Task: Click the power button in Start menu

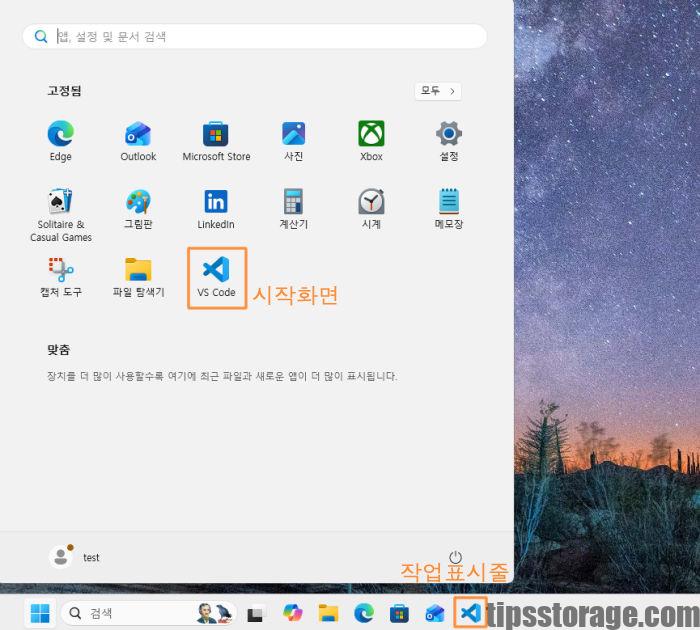Action: pos(455,557)
